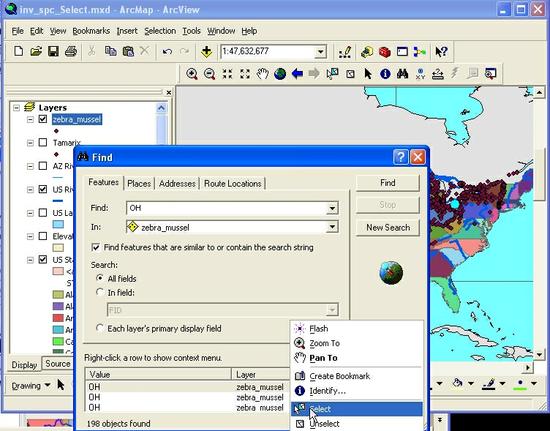The height and width of the screenshot is (431, 550).
Task: Open the Selection menu
Action: point(160,31)
